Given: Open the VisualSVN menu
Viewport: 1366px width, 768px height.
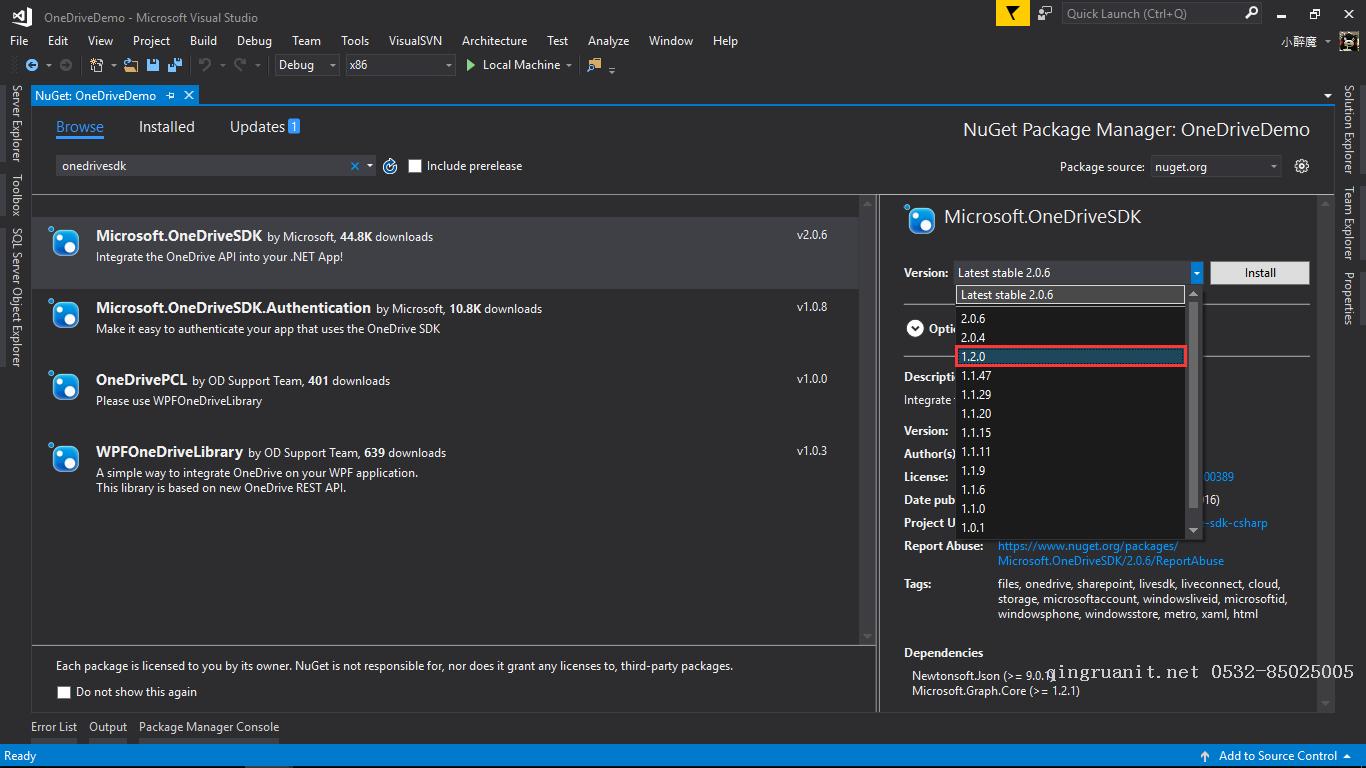Looking at the screenshot, I should (415, 41).
